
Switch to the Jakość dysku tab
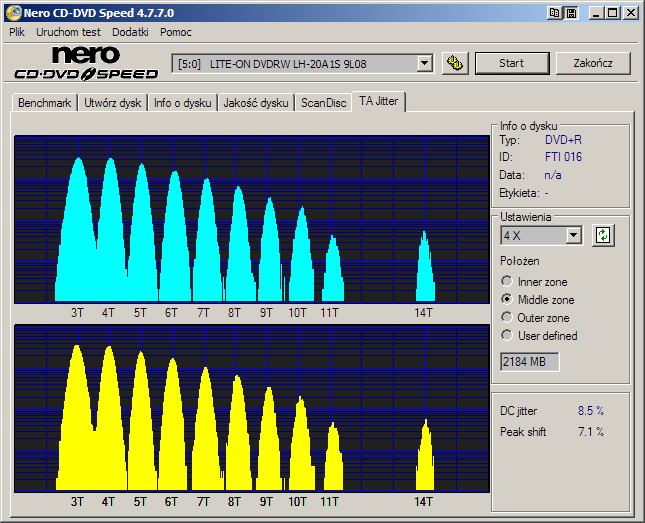(255, 103)
